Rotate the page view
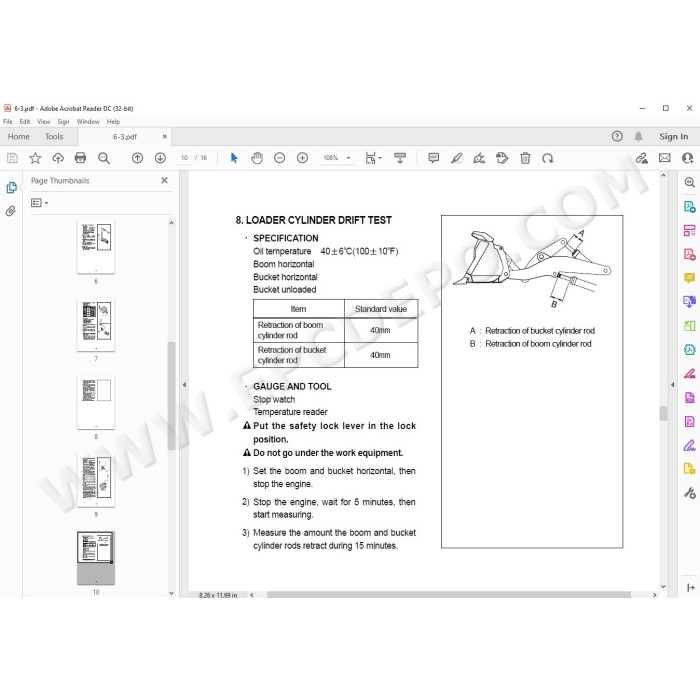This screenshot has height=700, width=700. [x=548, y=158]
